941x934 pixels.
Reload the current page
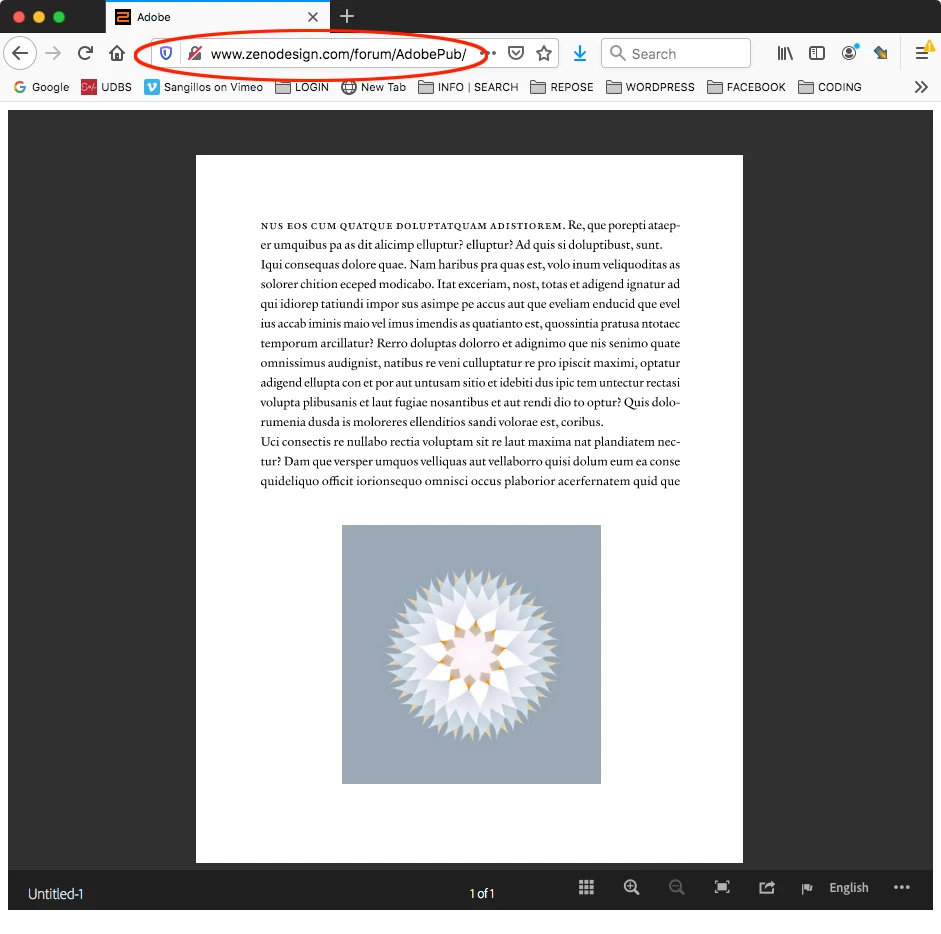tap(85, 53)
